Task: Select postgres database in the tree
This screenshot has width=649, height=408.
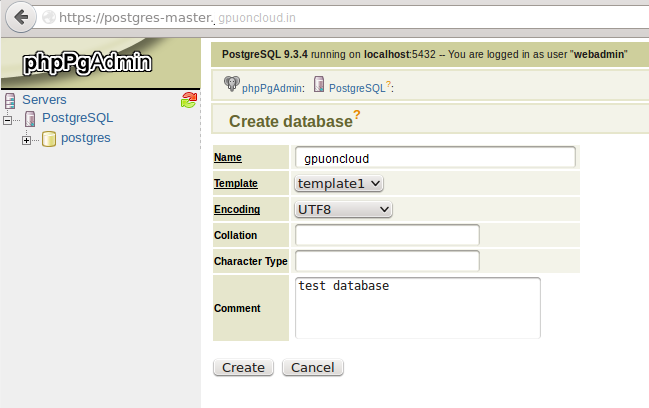Action: pos(85,138)
